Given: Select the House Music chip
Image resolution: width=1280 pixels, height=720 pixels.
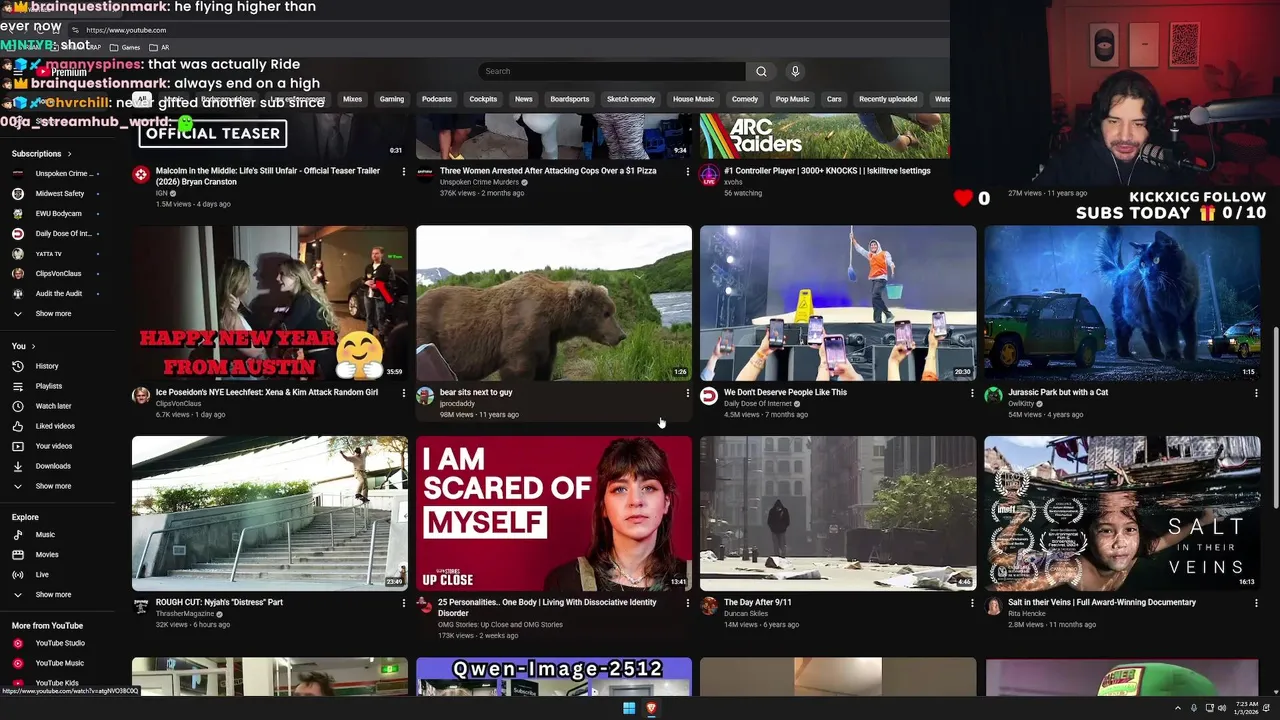Looking at the screenshot, I should tap(693, 99).
